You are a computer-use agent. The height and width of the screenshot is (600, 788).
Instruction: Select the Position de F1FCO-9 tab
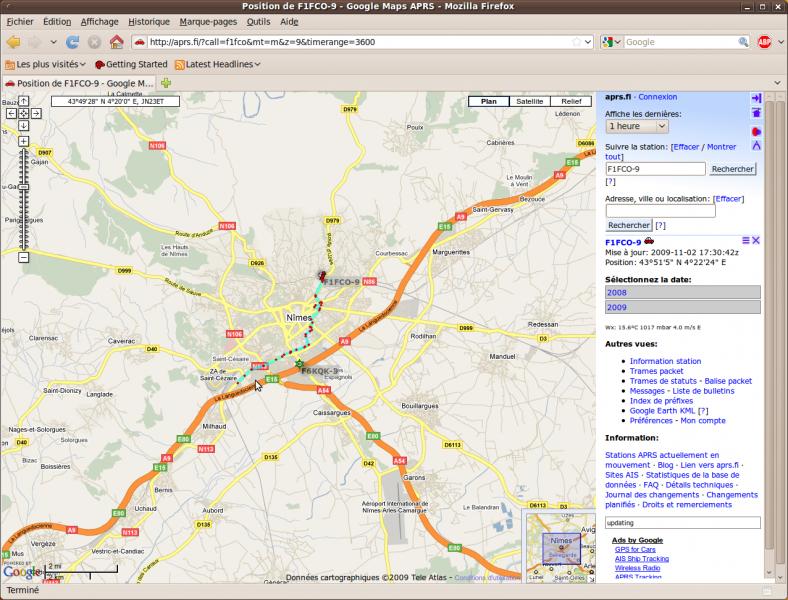79,83
